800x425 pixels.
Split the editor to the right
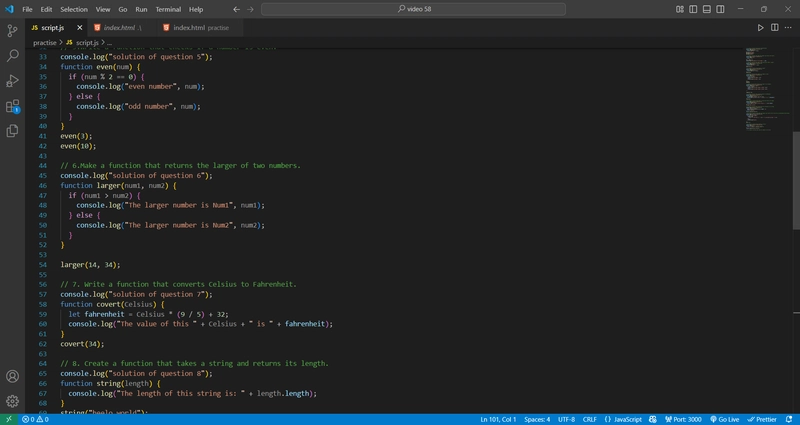pos(774,28)
